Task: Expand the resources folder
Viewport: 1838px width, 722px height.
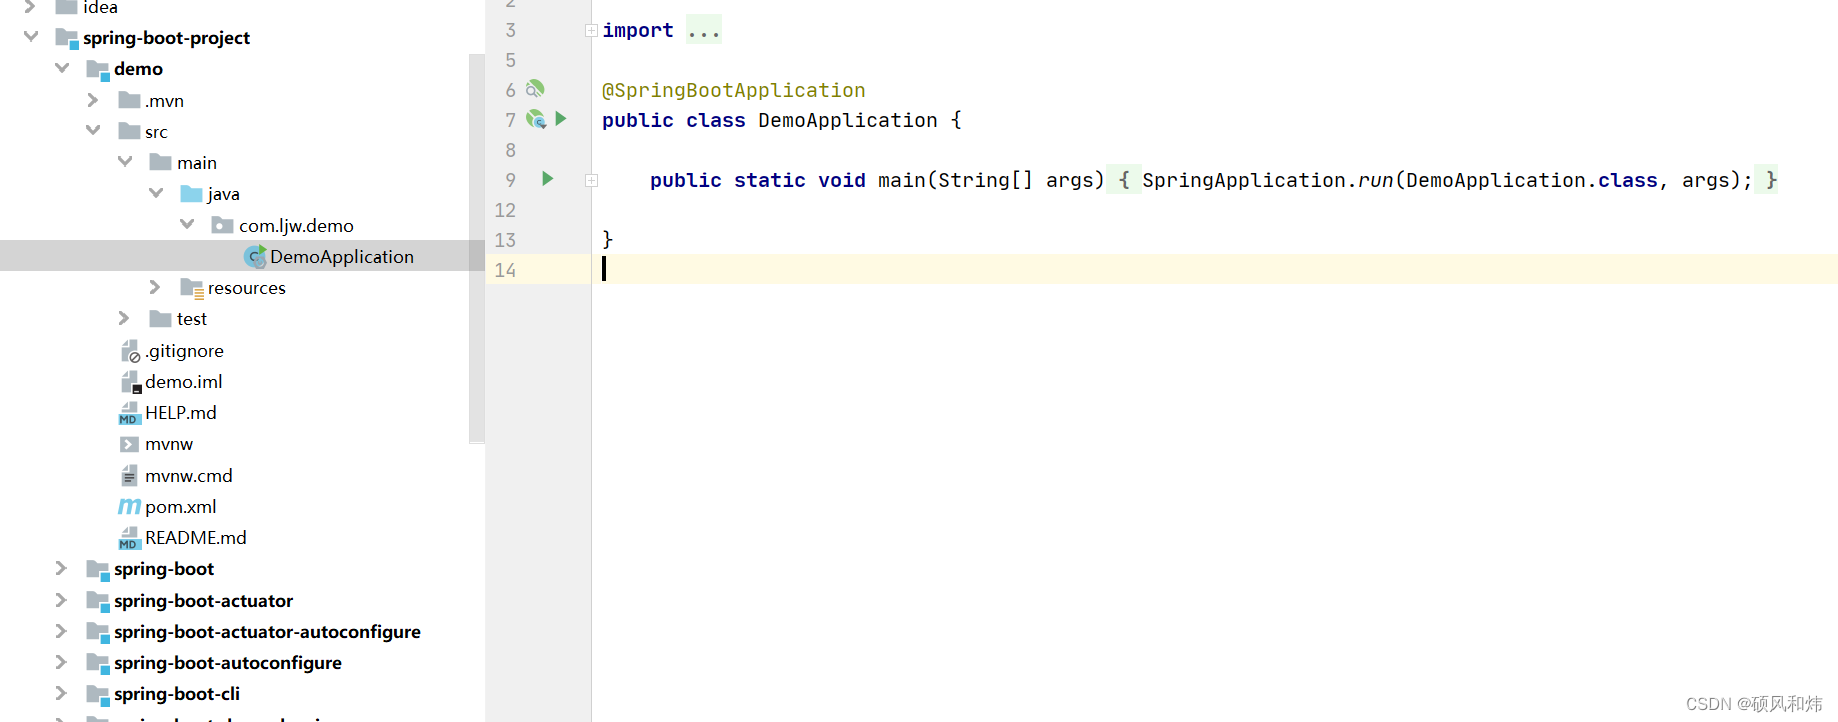Action: [x=155, y=287]
